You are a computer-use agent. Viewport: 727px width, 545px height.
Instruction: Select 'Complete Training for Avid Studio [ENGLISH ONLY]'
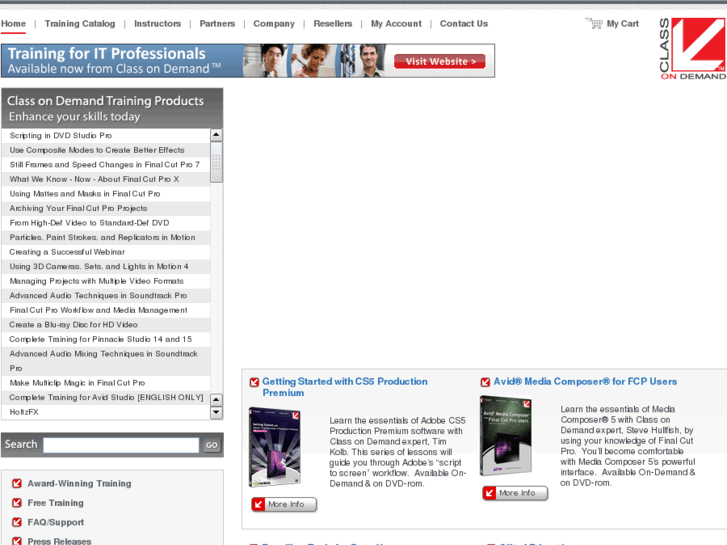pyautogui.click(x=106, y=398)
